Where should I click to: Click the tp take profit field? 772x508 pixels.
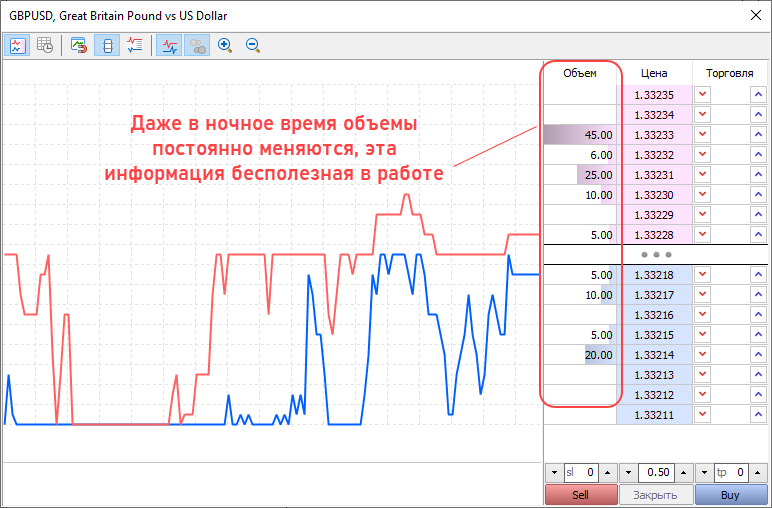click(x=731, y=473)
